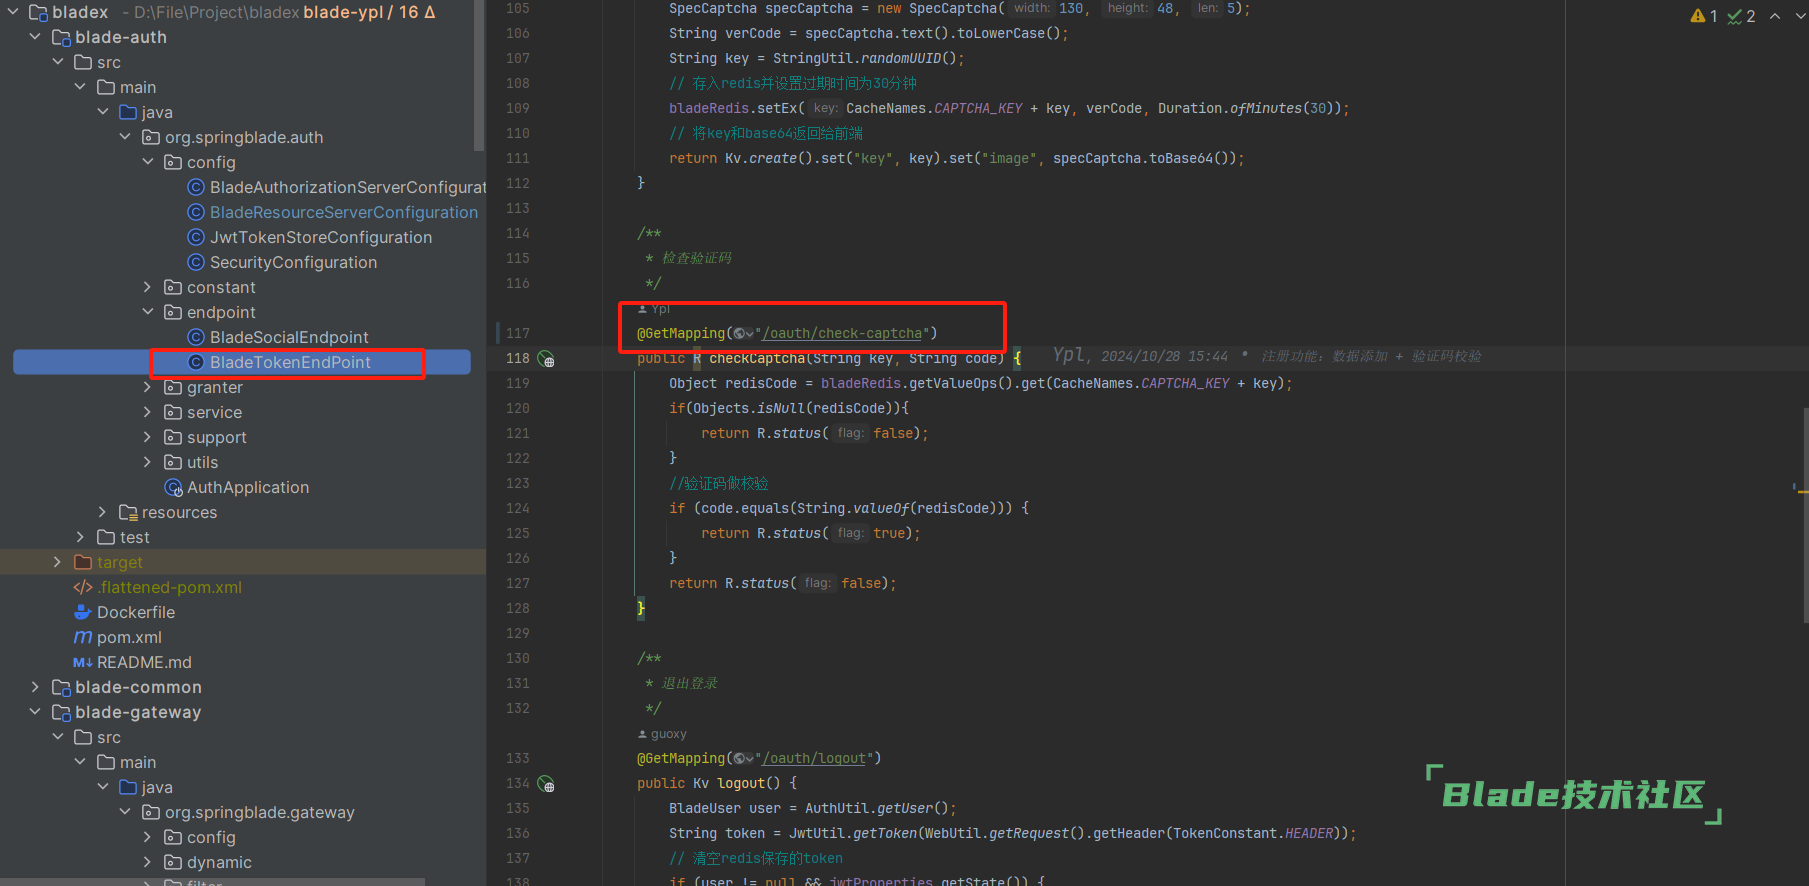Open the Dockerfile

[x=136, y=612]
